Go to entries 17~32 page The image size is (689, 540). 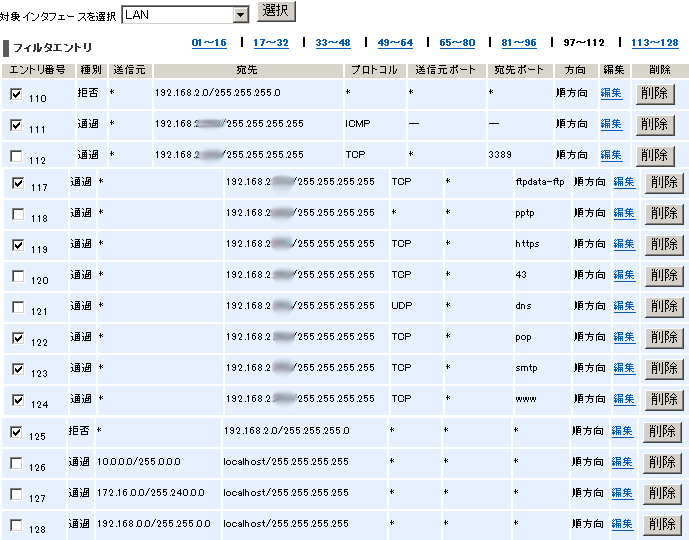[271, 43]
